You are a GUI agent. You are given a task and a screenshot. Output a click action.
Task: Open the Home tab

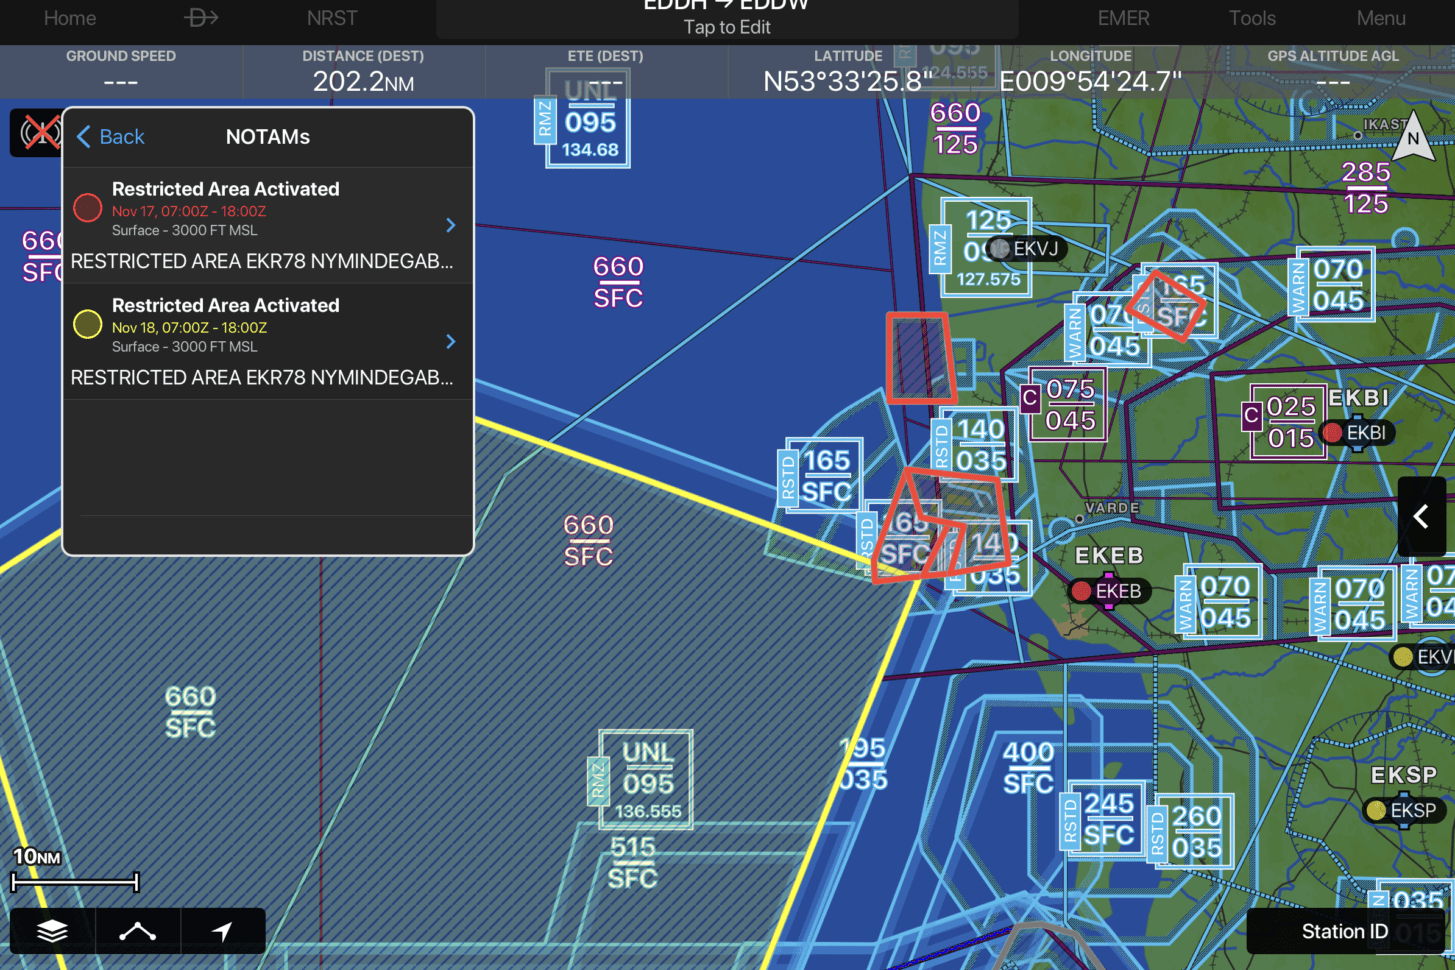coord(70,18)
